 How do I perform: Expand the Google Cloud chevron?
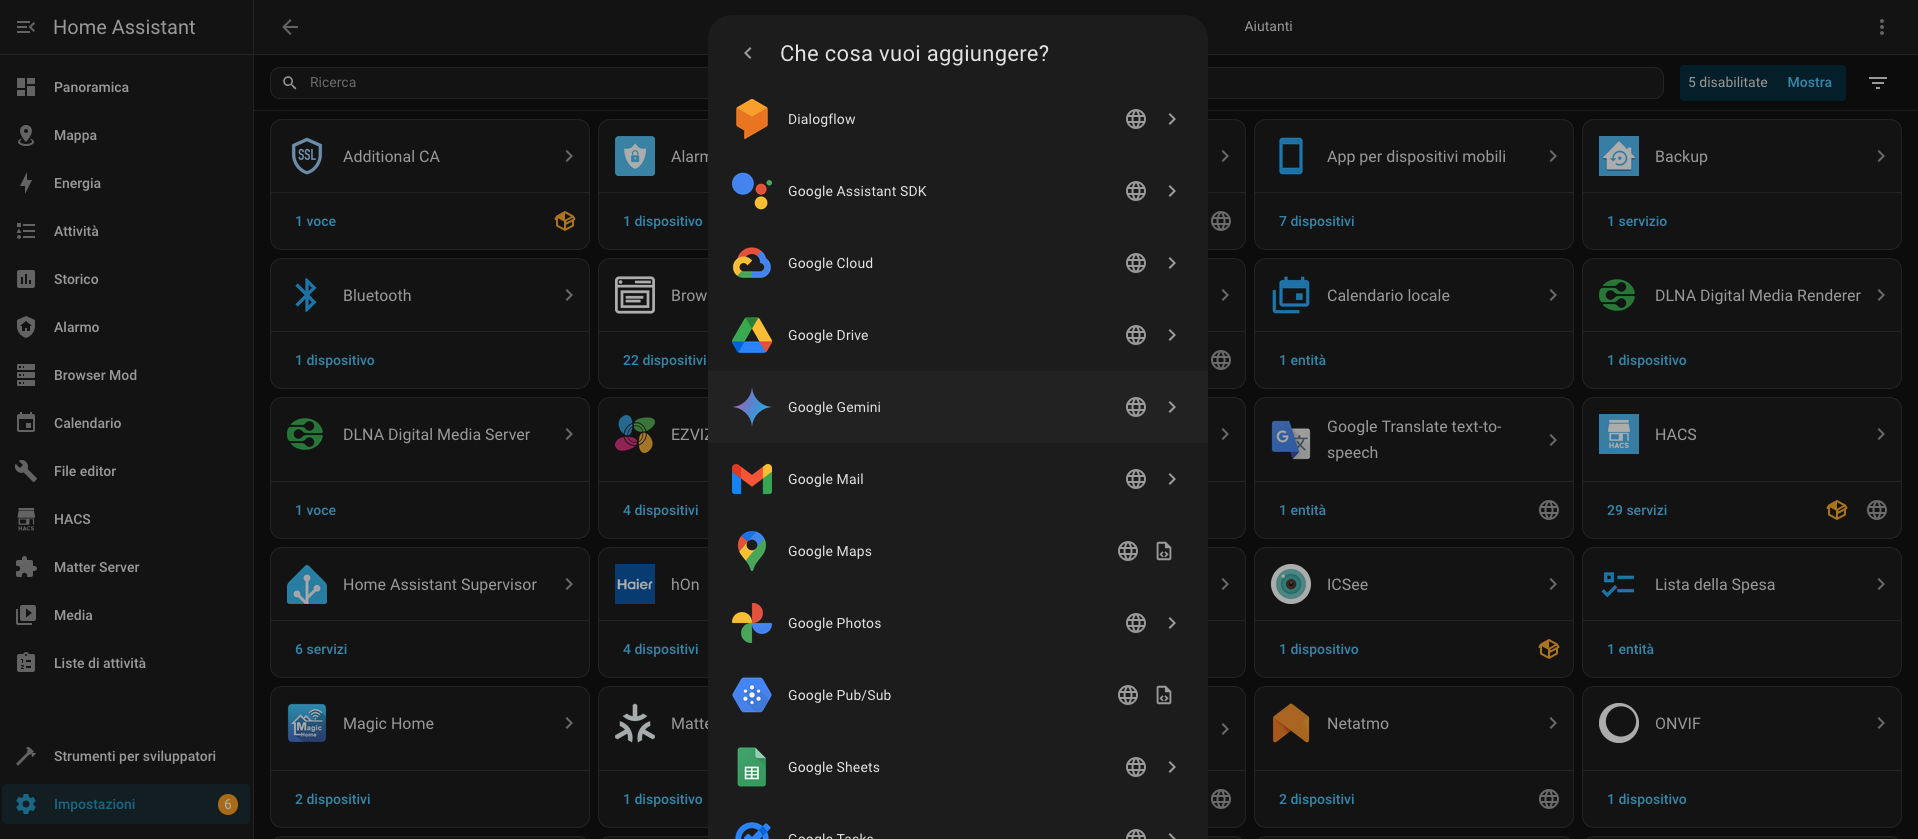[1172, 263]
